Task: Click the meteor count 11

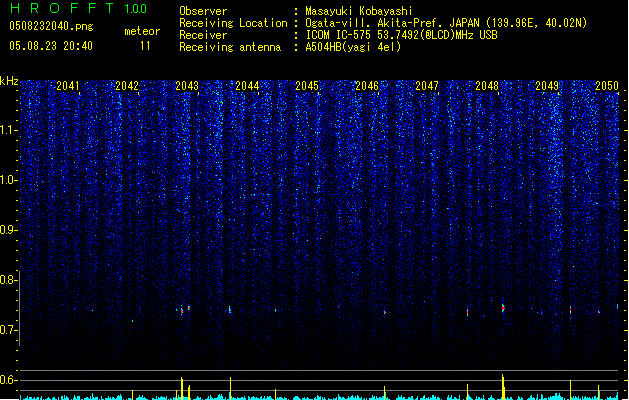Action: [x=145, y=46]
